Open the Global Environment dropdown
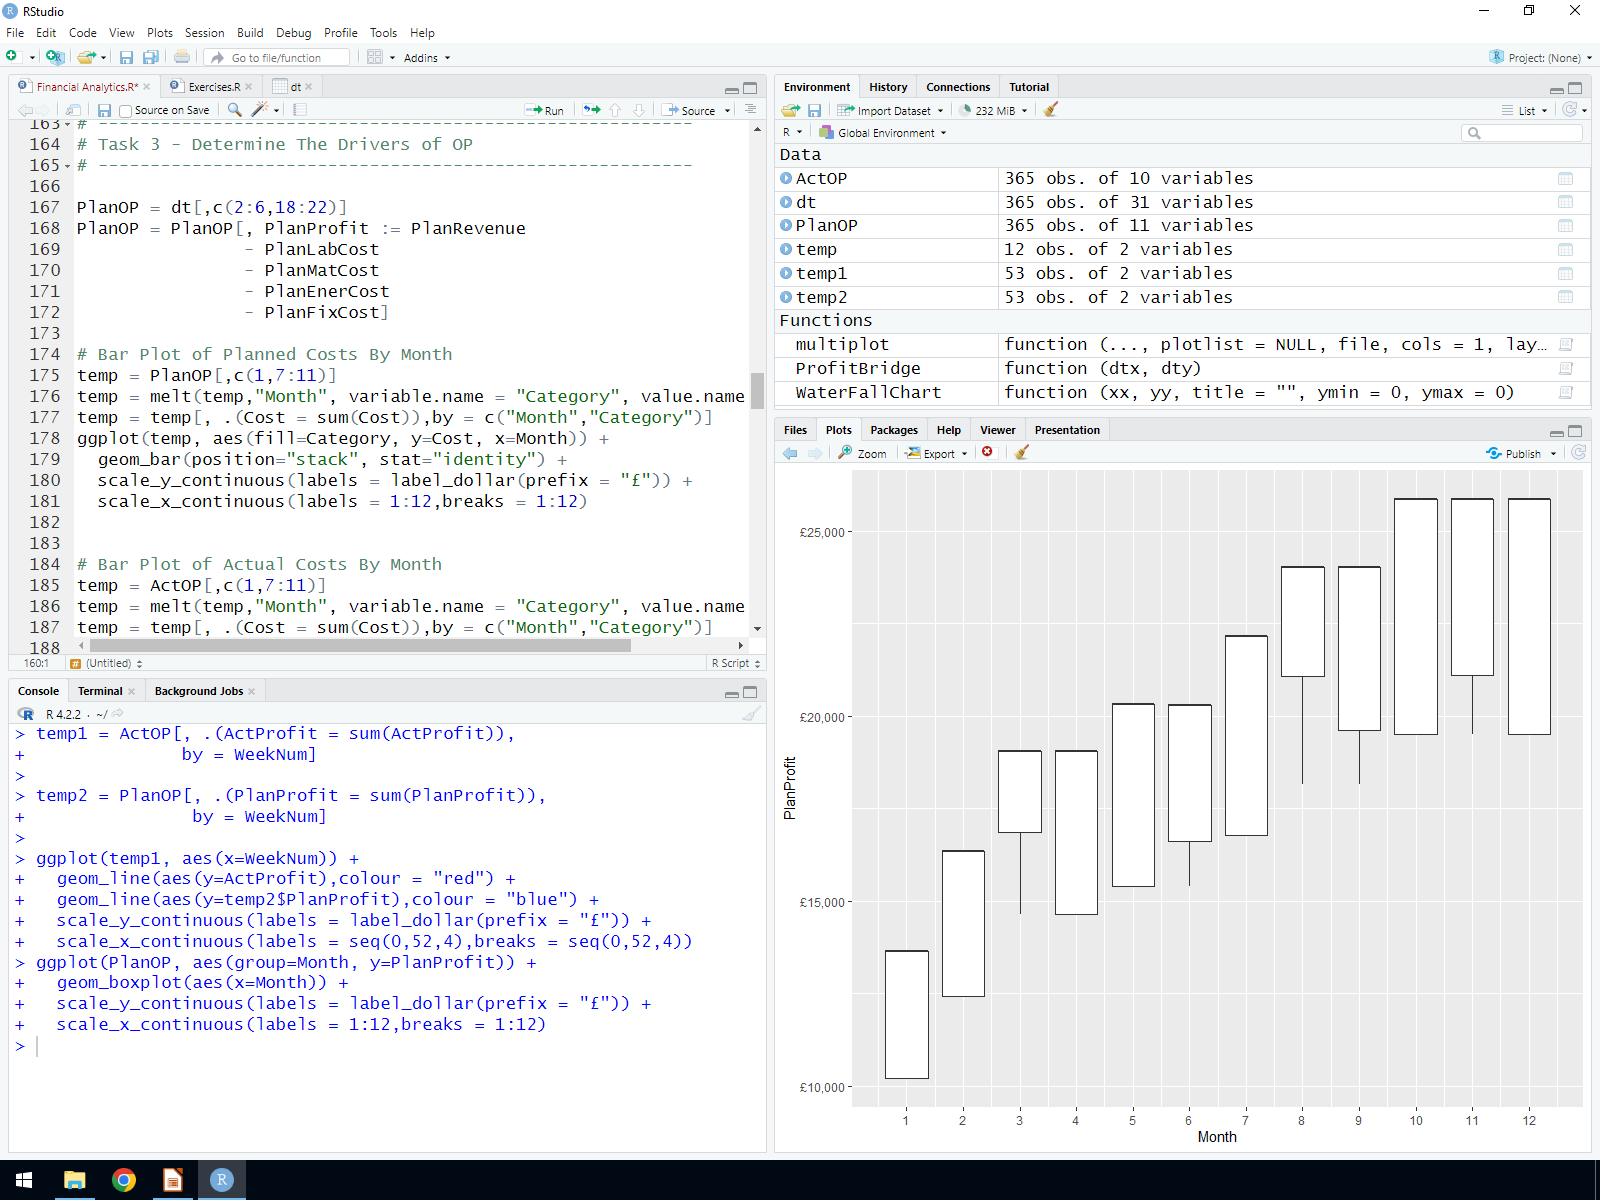Image resolution: width=1600 pixels, height=1200 pixels. click(x=884, y=133)
